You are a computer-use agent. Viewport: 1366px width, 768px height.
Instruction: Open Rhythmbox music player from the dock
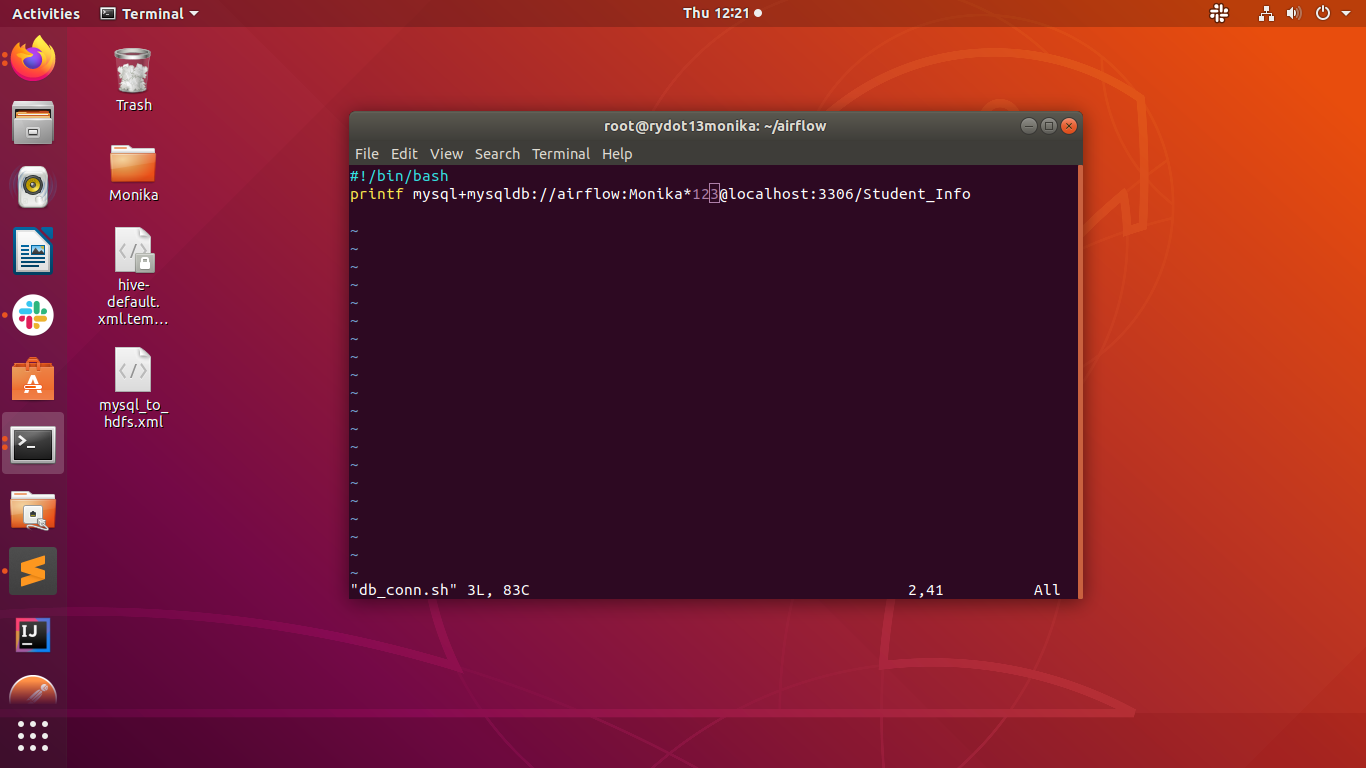[x=33, y=186]
